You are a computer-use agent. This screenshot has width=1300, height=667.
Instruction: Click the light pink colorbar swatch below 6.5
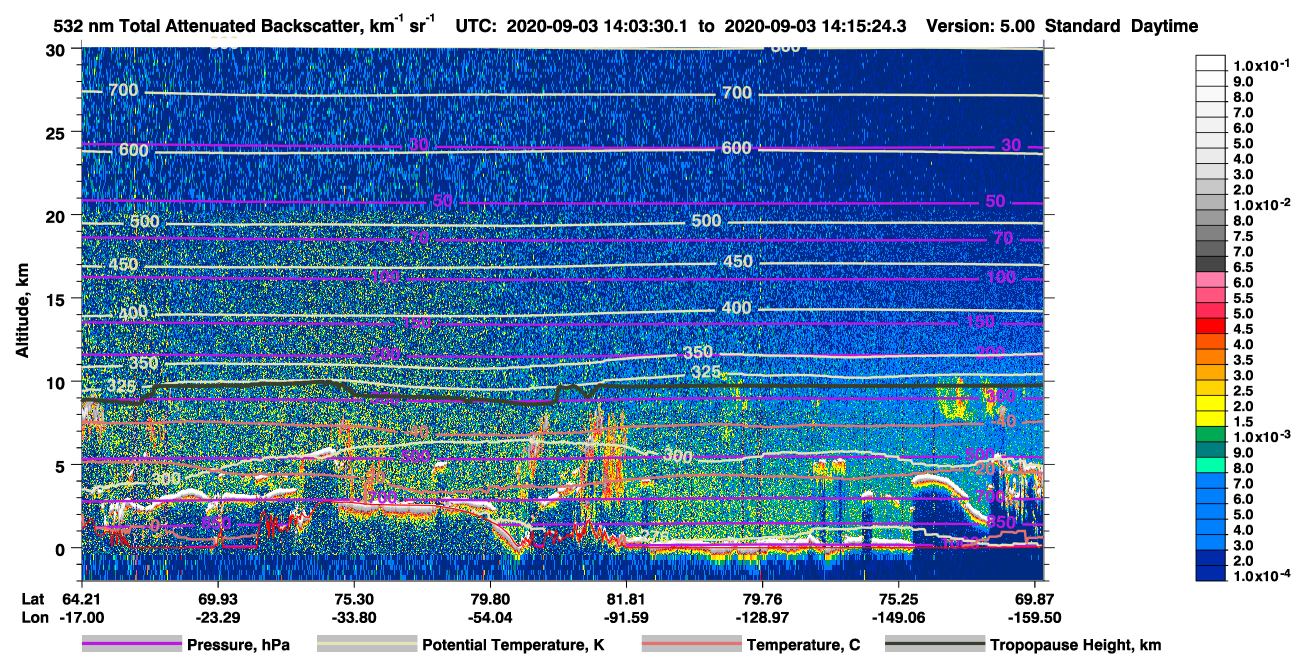tap(1211, 280)
